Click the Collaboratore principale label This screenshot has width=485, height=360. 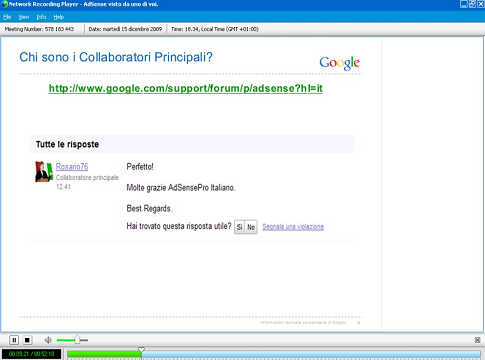[87, 177]
